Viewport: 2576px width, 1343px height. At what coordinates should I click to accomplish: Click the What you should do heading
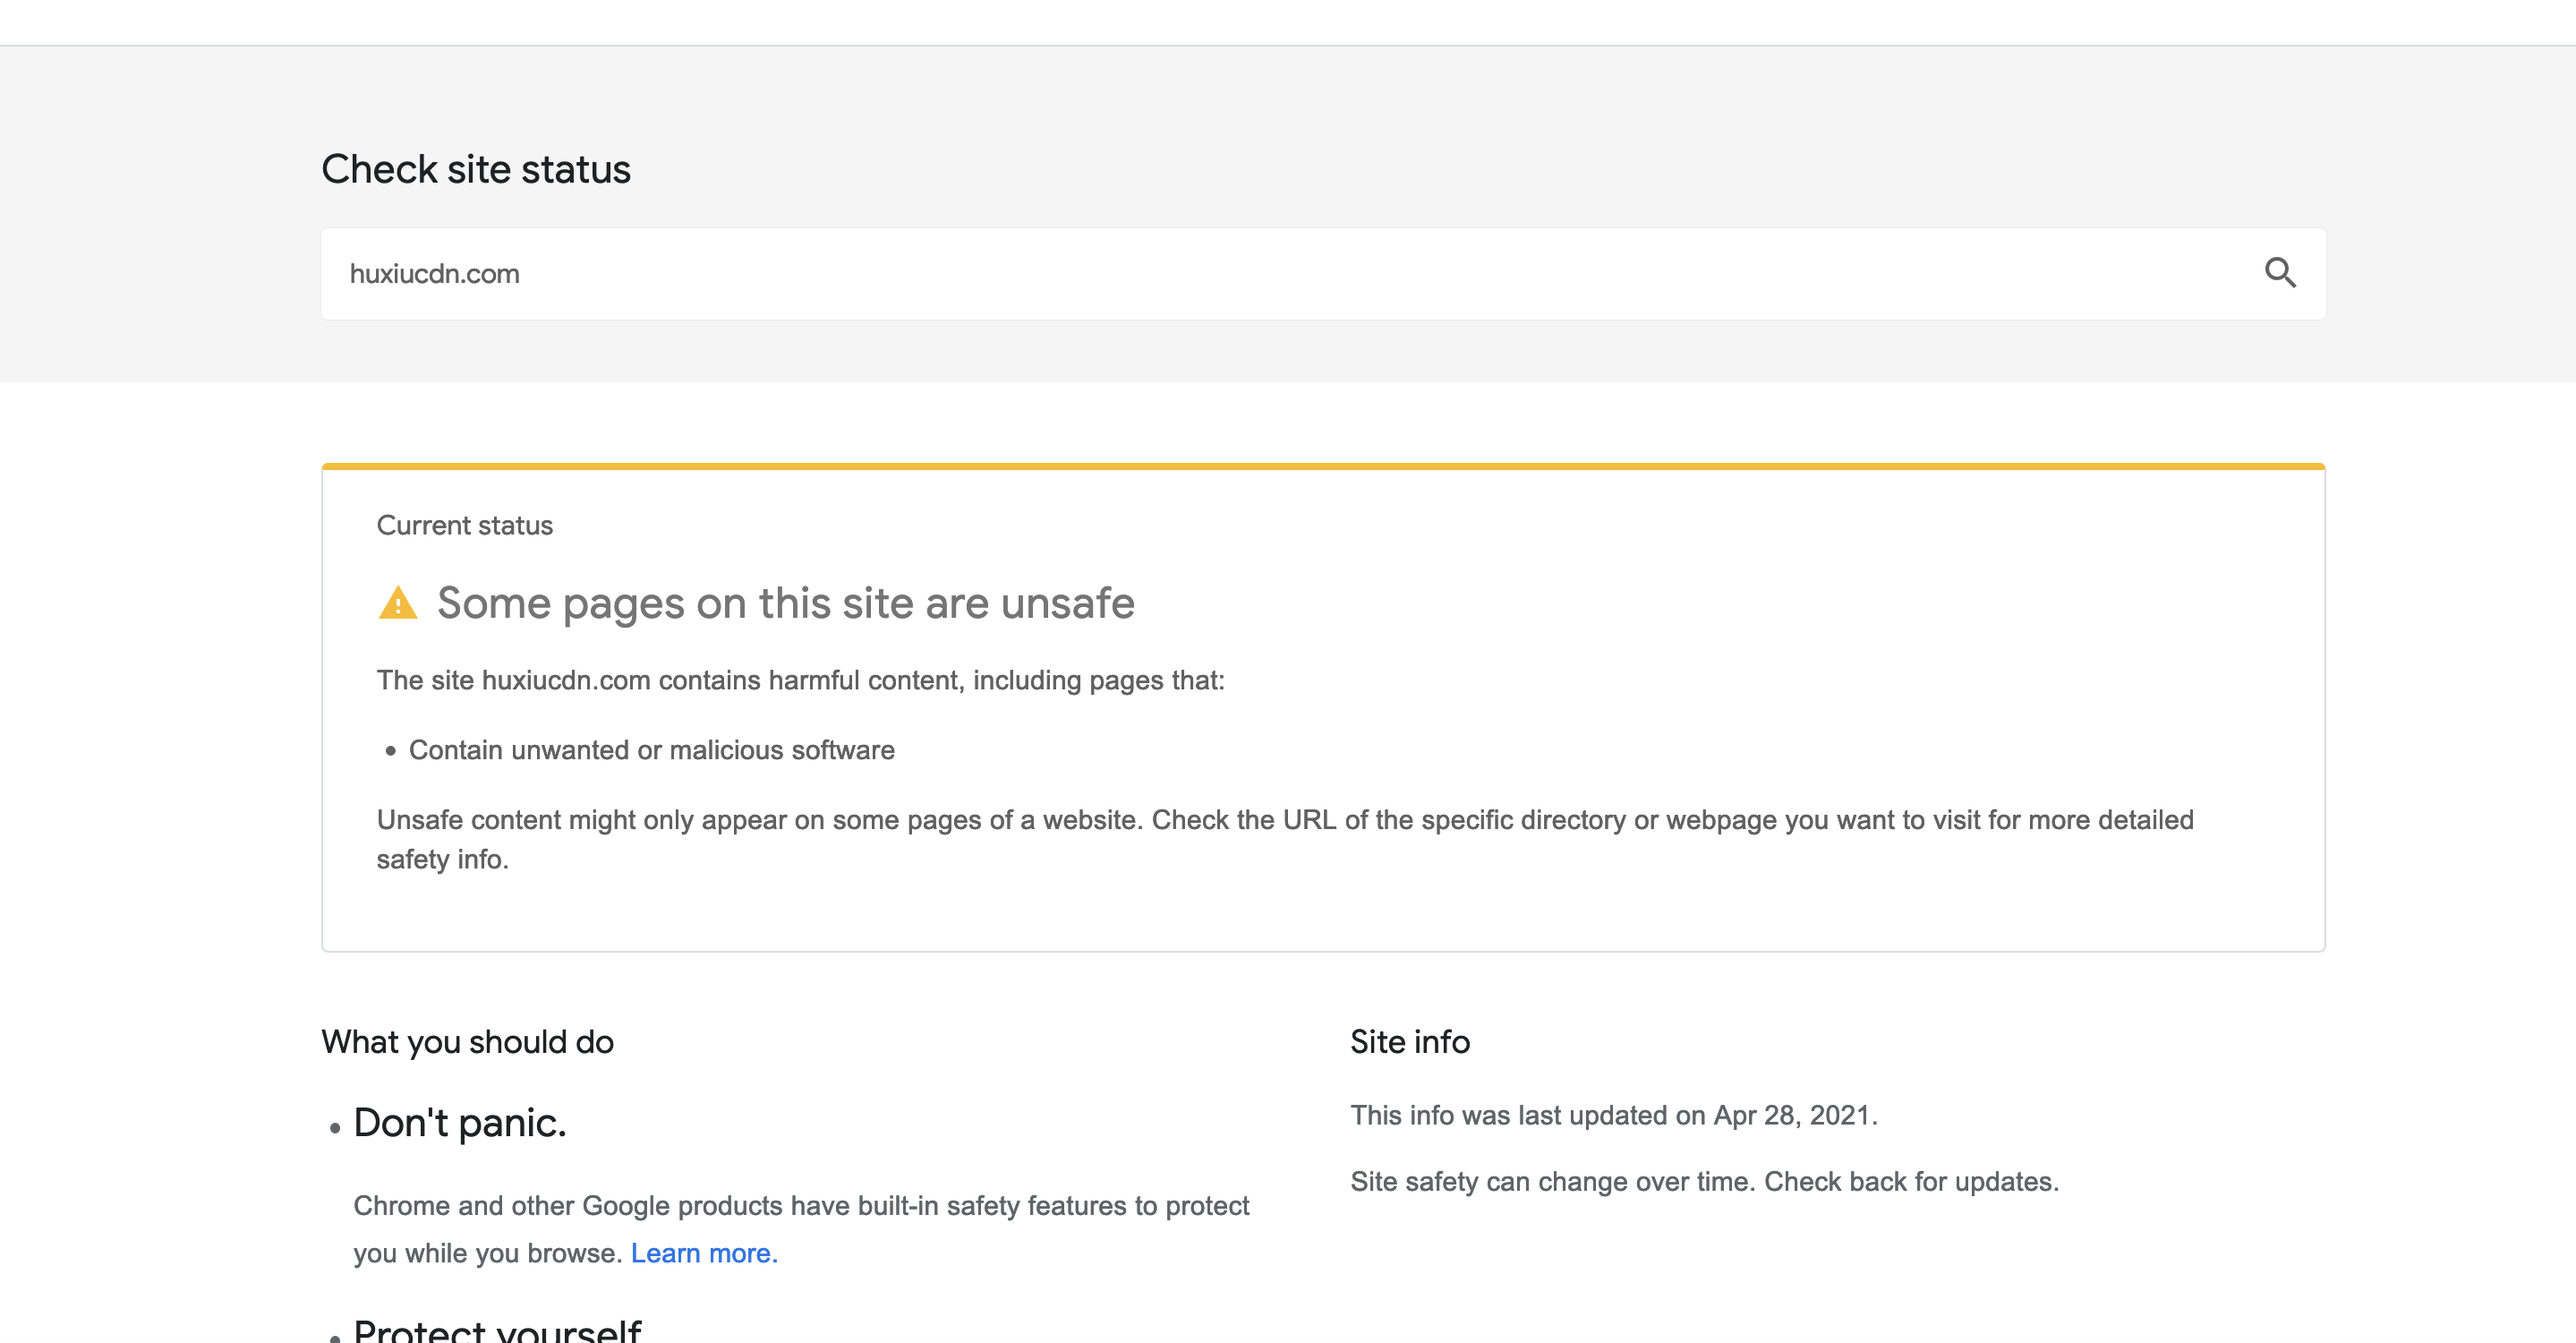coord(467,1041)
